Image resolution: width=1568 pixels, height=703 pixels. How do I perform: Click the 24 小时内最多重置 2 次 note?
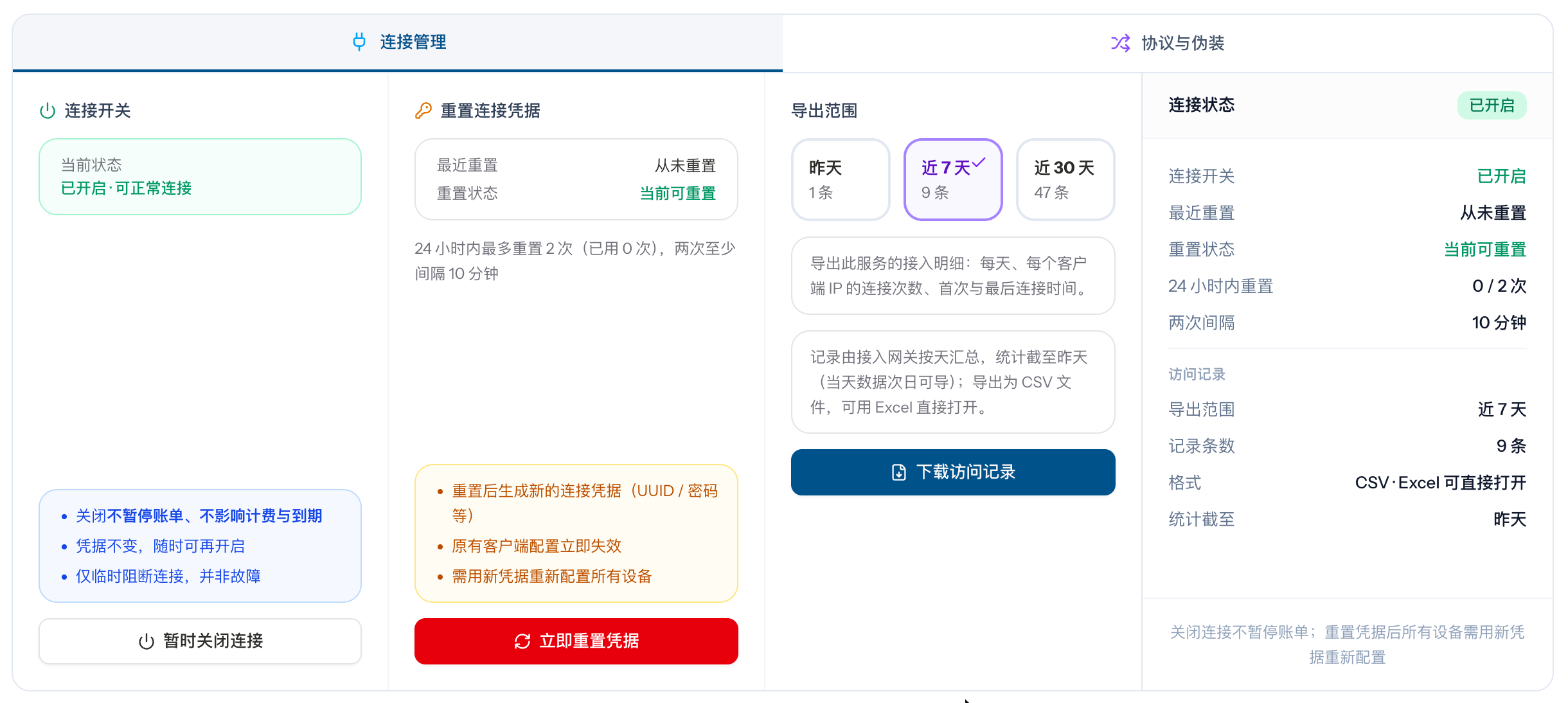point(576,260)
